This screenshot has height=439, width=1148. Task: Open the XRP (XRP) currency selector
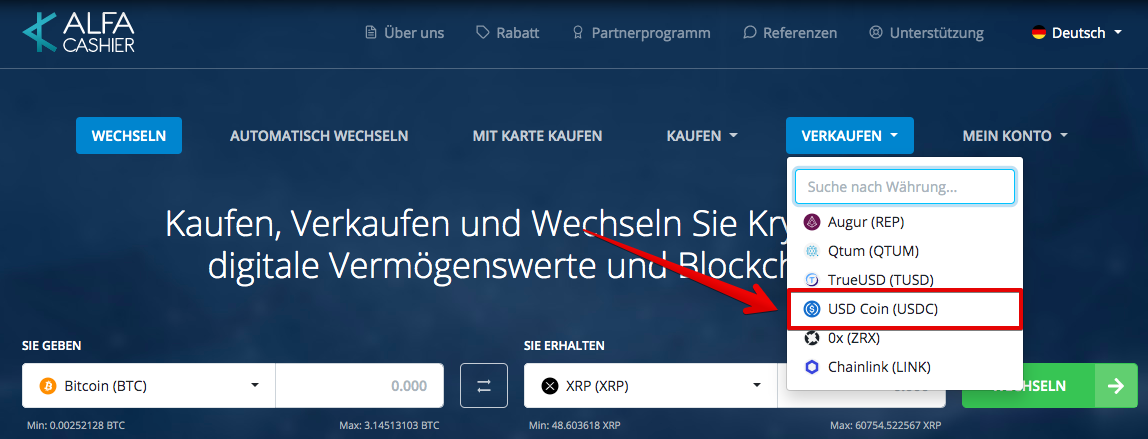click(650, 386)
